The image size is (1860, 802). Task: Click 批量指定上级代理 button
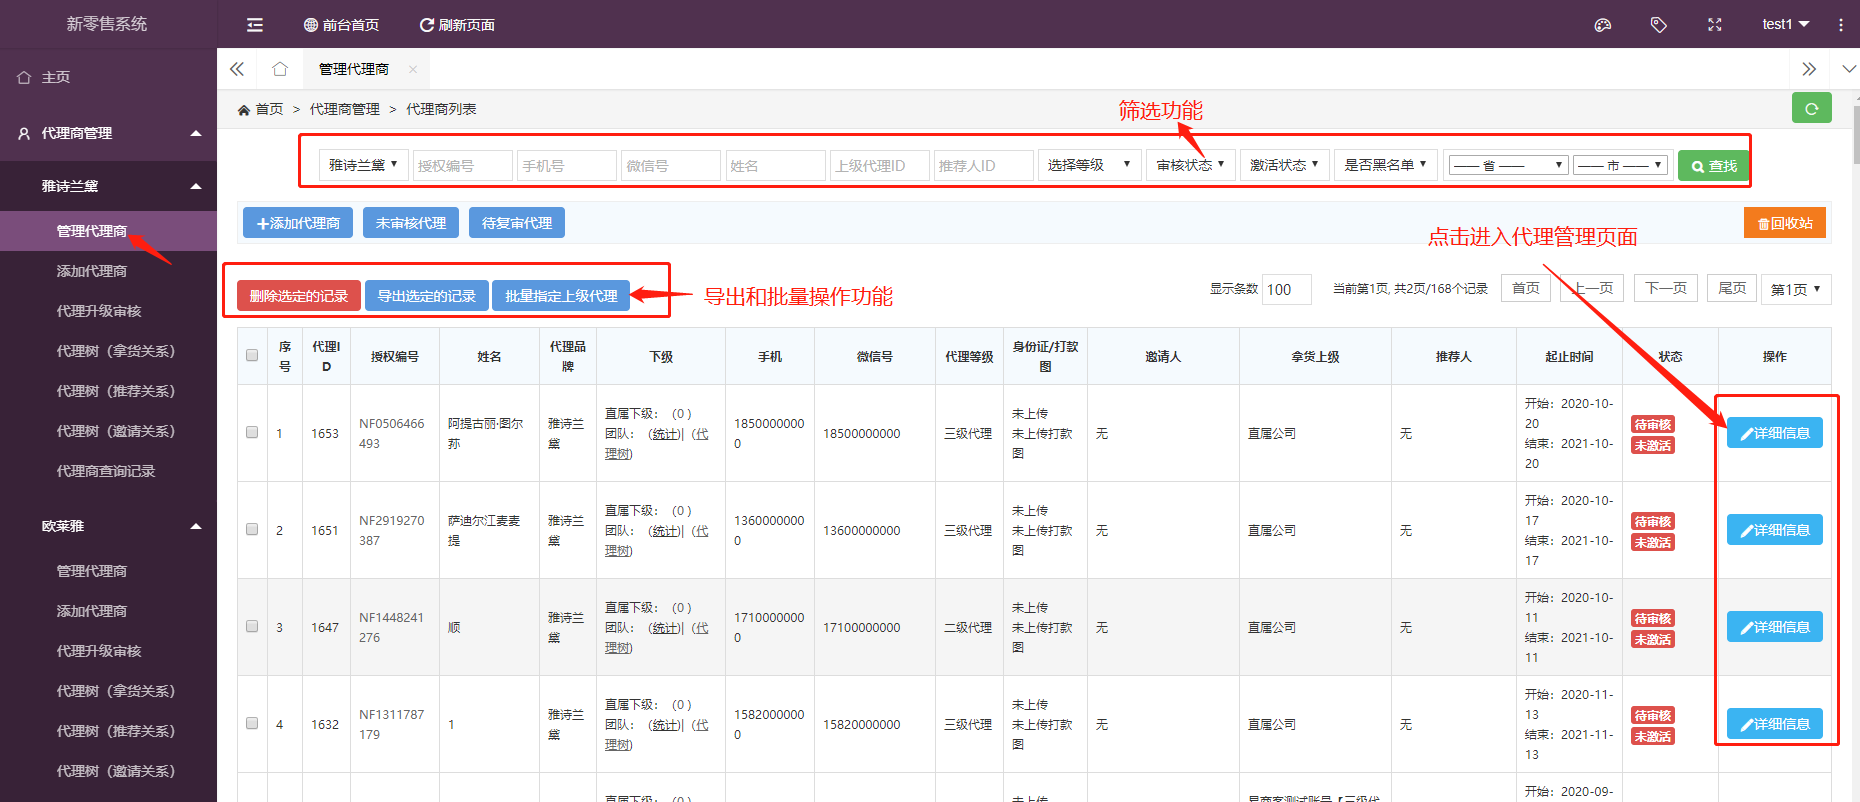click(x=561, y=296)
